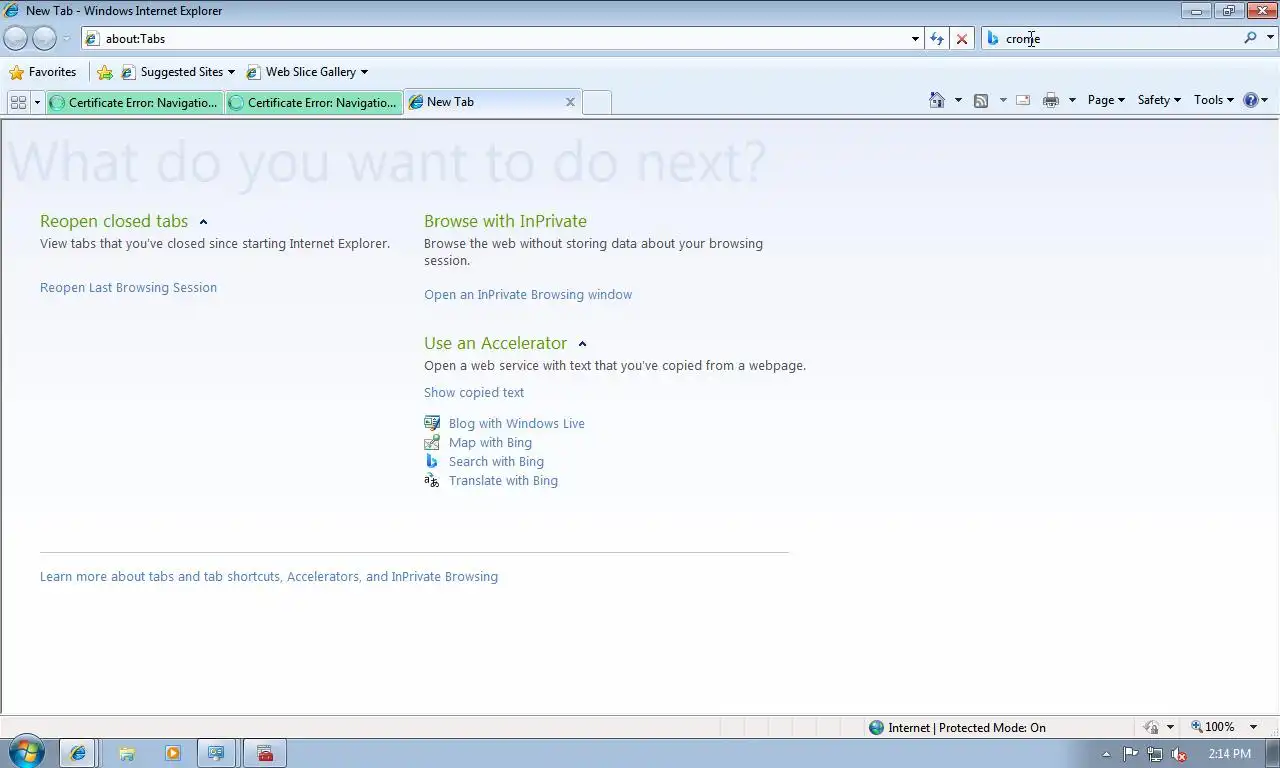This screenshot has height=768, width=1280.
Task: Click the privacy report status bar icon
Action: click(x=1152, y=728)
